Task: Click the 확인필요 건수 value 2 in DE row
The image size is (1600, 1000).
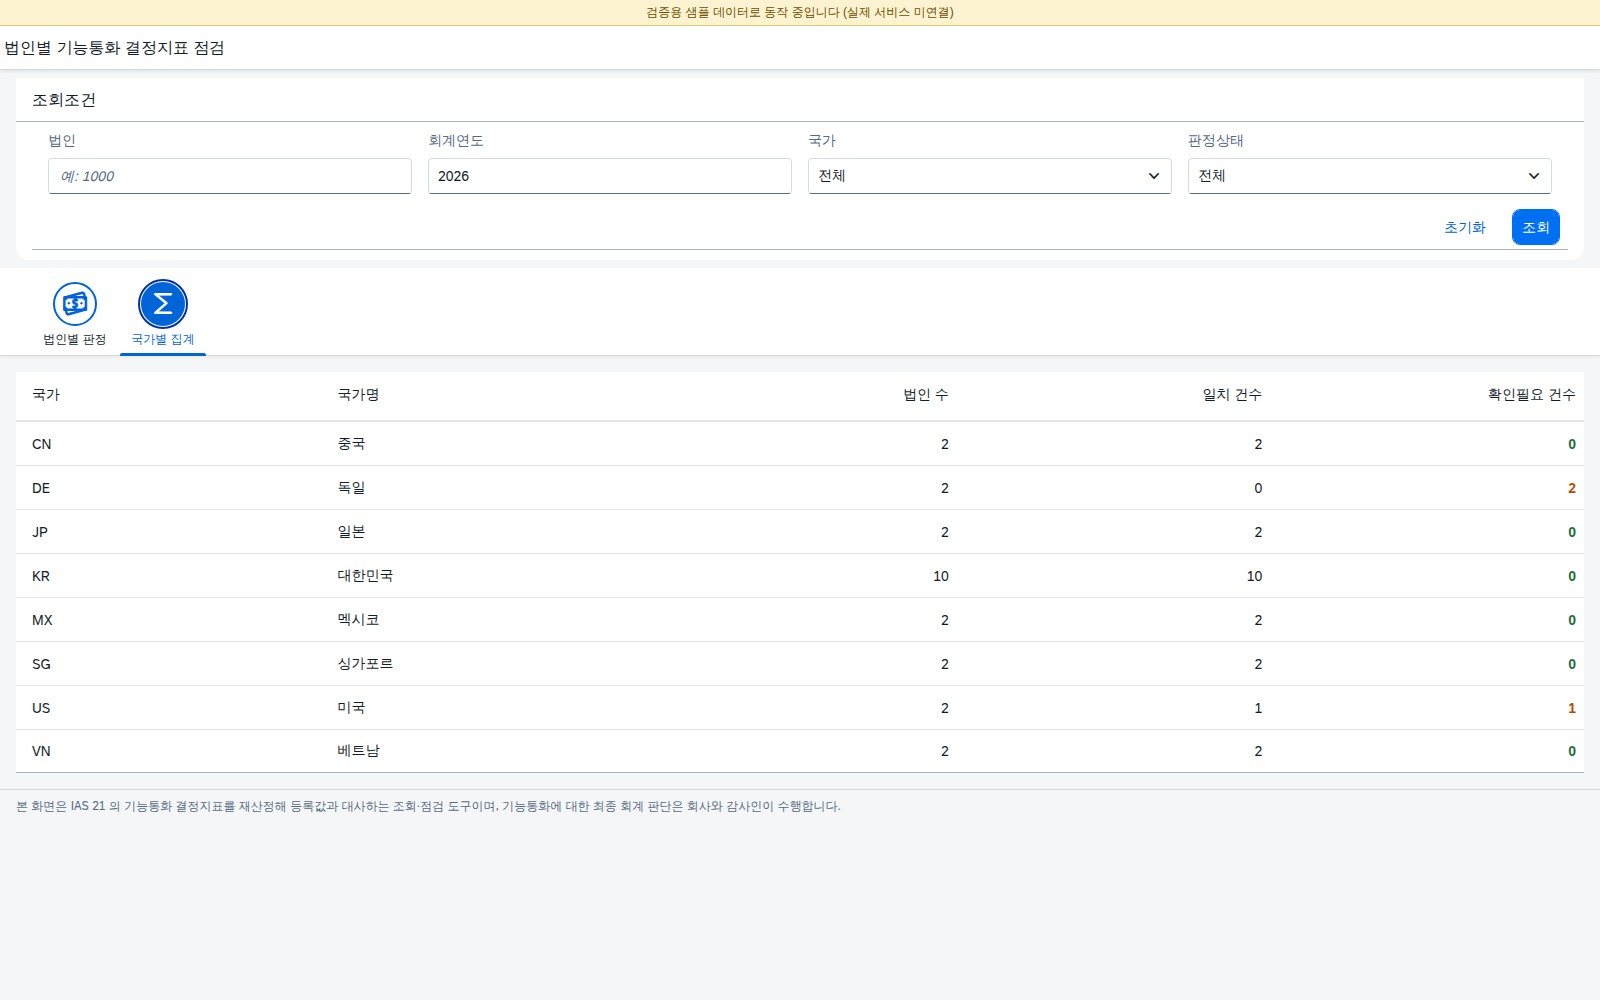Action: [x=1572, y=488]
